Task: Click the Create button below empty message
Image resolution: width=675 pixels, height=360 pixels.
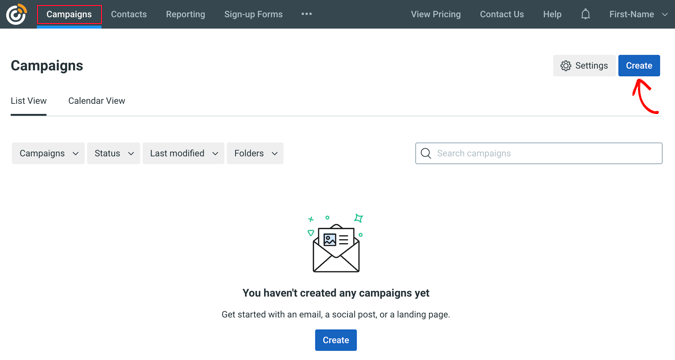Action: [336, 340]
